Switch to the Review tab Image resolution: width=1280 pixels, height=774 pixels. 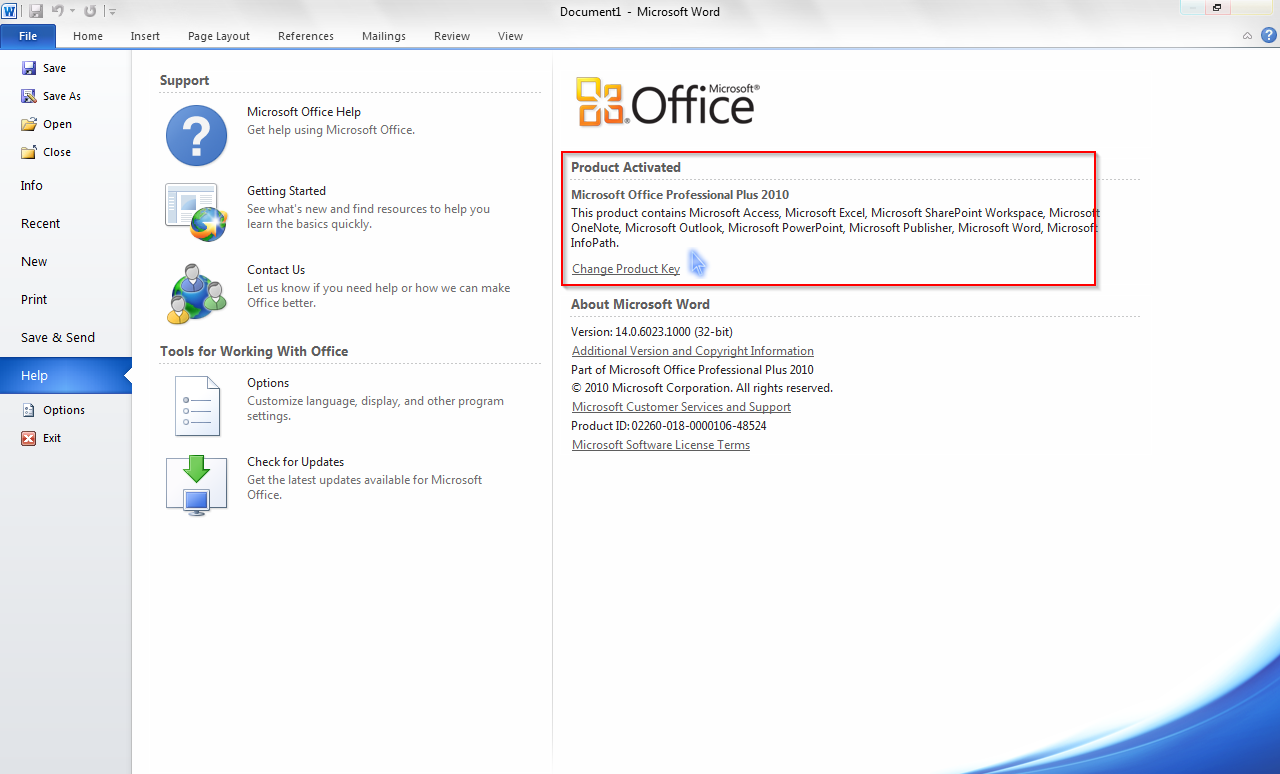pos(452,36)
